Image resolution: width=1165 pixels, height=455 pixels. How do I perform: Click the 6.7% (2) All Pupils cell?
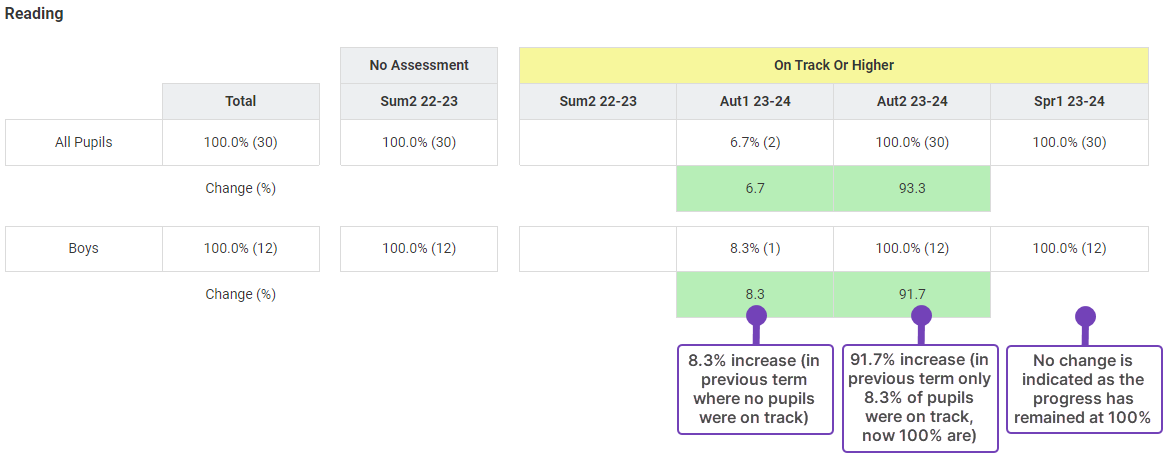pyautogui.click(x=755, y=142)
